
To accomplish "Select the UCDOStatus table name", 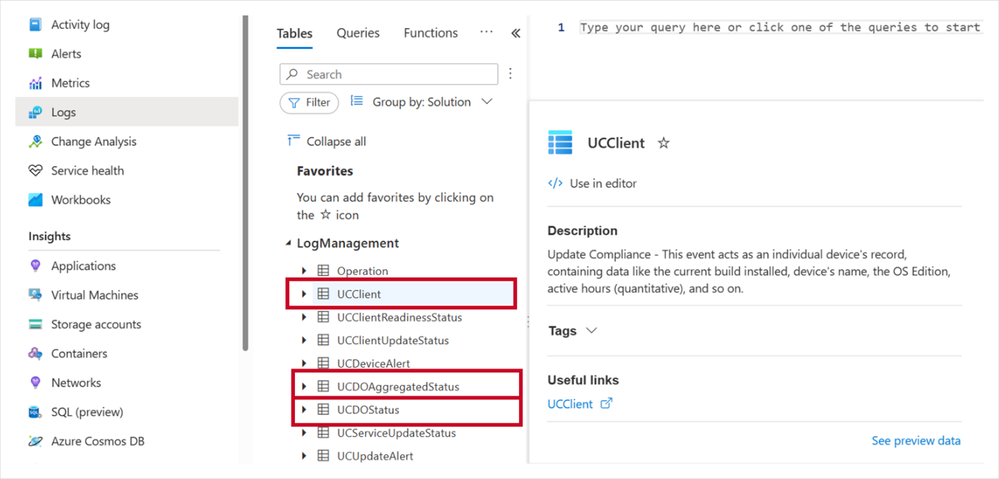I will [x=368, y=410].
